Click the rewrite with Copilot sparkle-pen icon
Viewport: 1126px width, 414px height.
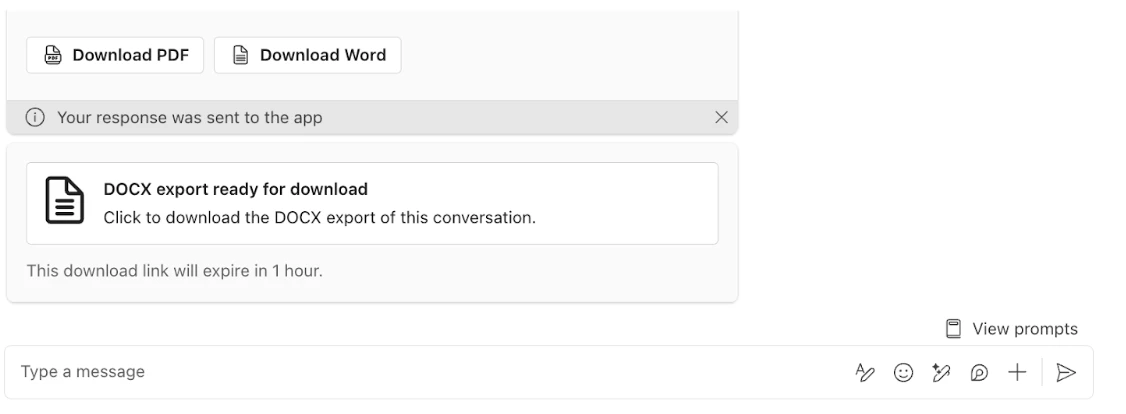coord(941,372)
